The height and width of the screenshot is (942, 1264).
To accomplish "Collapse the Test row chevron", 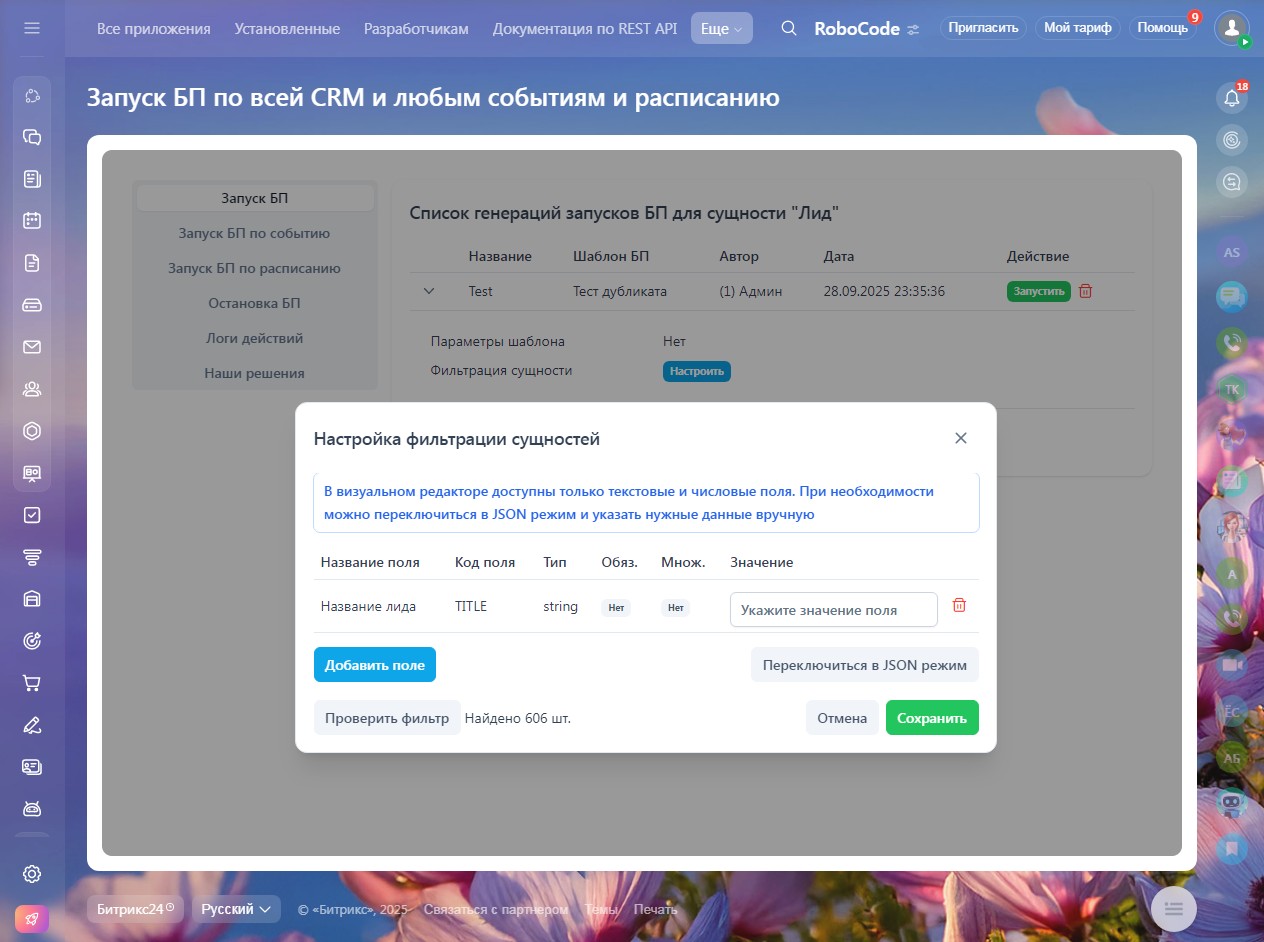I will coord(429,291).
